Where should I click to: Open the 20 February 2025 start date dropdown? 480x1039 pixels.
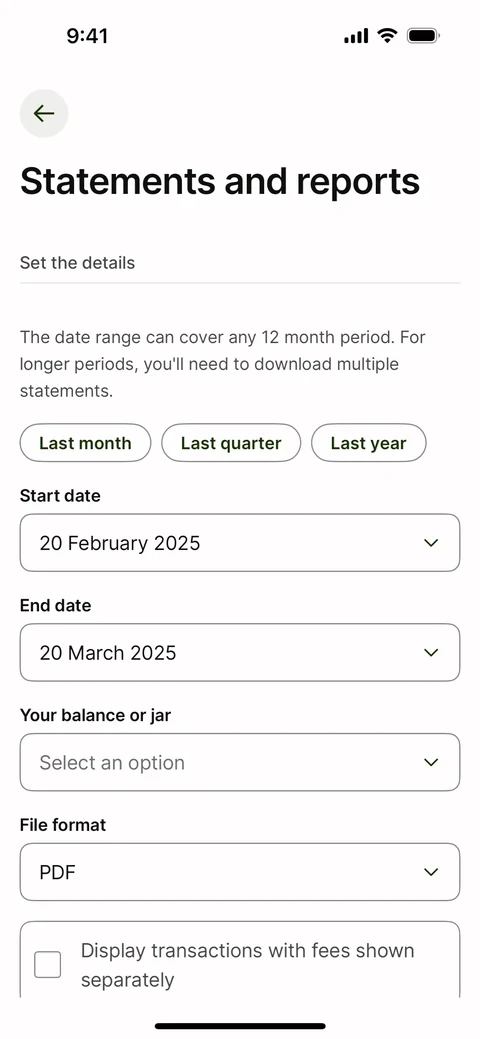[240, 543]
